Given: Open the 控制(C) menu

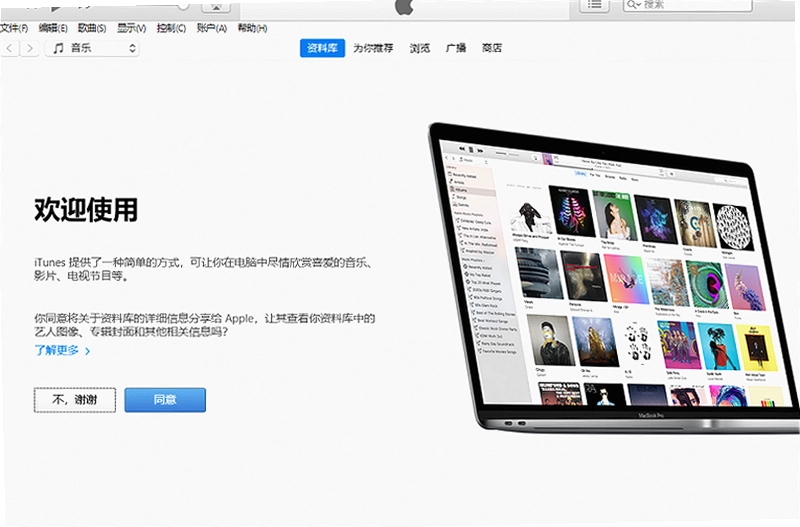Looking at the screenshot, I should tap(171, 28).
